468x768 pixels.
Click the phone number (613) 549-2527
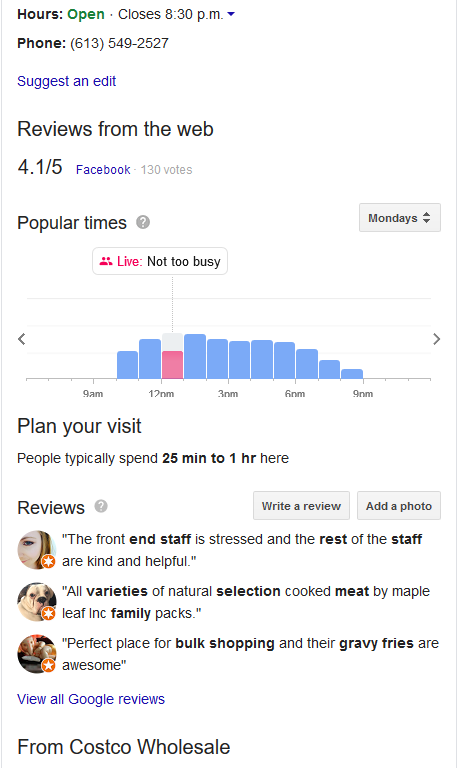(x=120, y=43)
